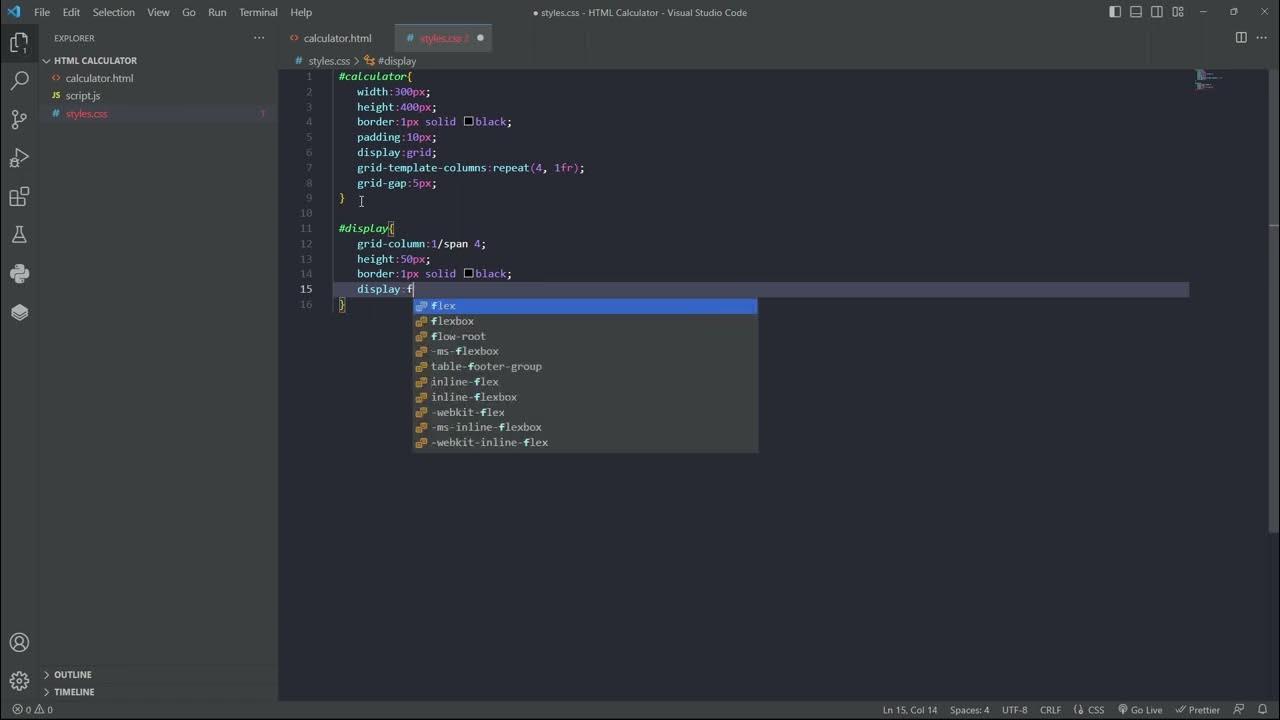
Task: Click the black color swatch on line 14
Action: tap(468, 274)
